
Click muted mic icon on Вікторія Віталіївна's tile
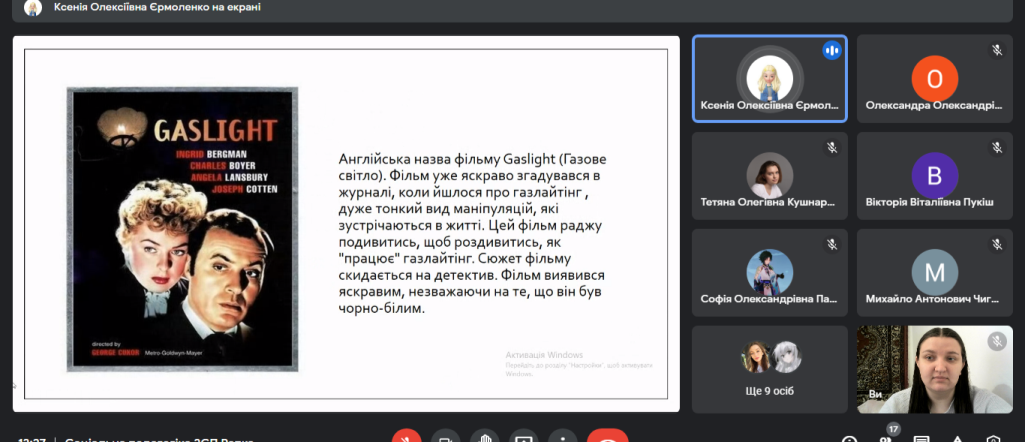click(996, 147)
